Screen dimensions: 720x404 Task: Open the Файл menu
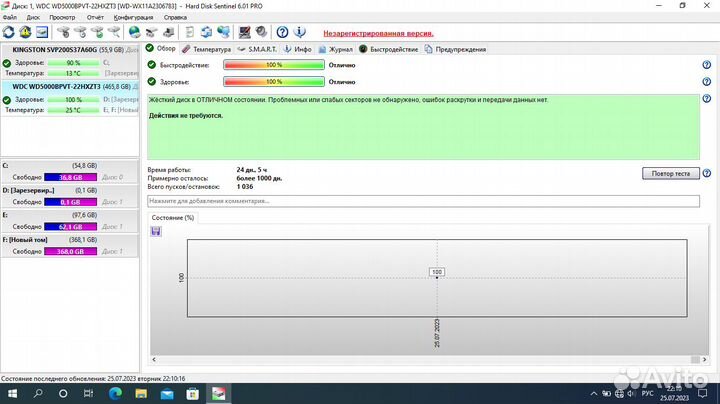point(10,17)
